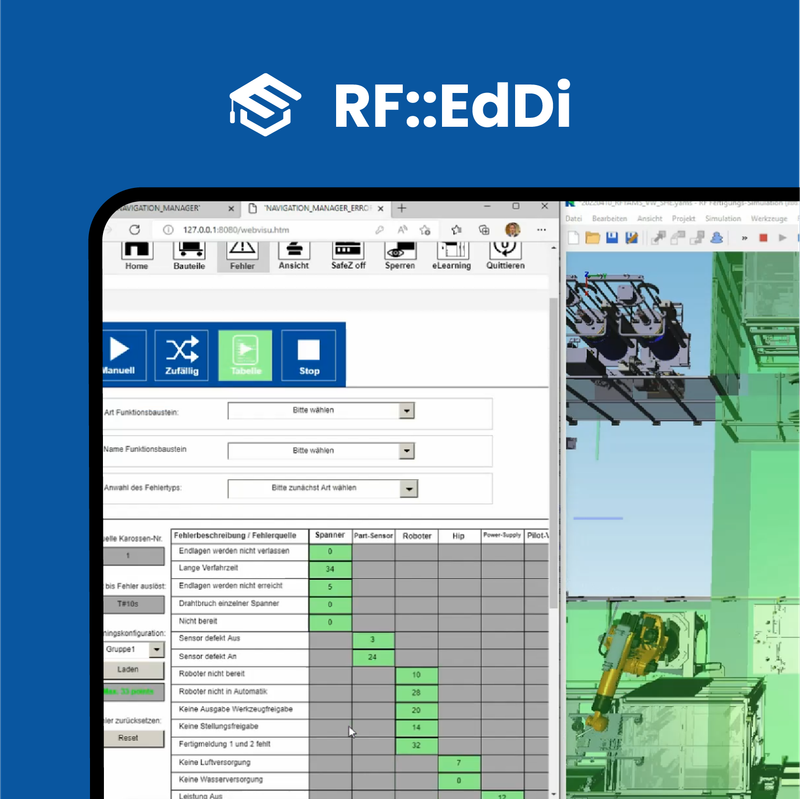The image size is (800, 799).
Task: Click the Max. 33 points button
Action: coord(134,692)
